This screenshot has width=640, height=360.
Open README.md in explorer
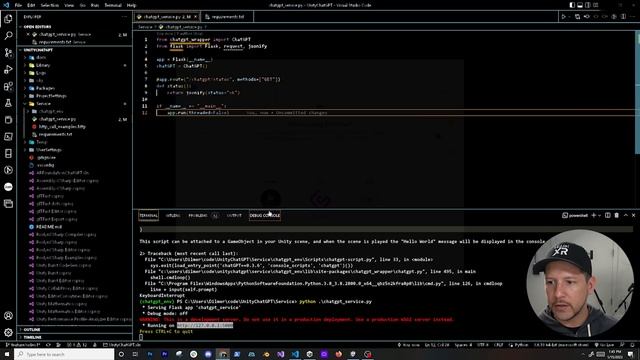tap(49, 227)
